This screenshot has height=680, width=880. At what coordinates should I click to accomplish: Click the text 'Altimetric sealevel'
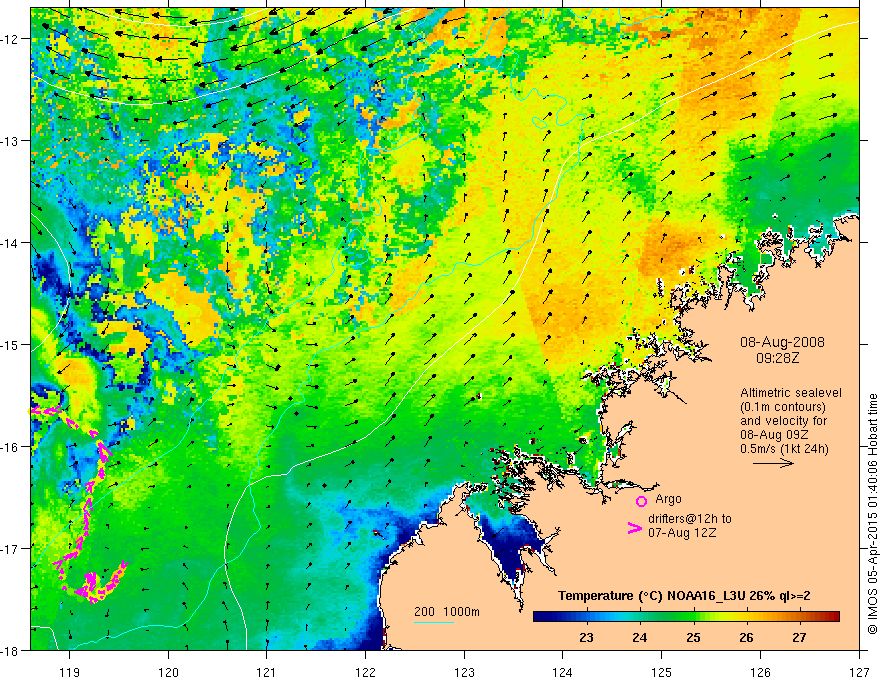click(x=791, y=393)
